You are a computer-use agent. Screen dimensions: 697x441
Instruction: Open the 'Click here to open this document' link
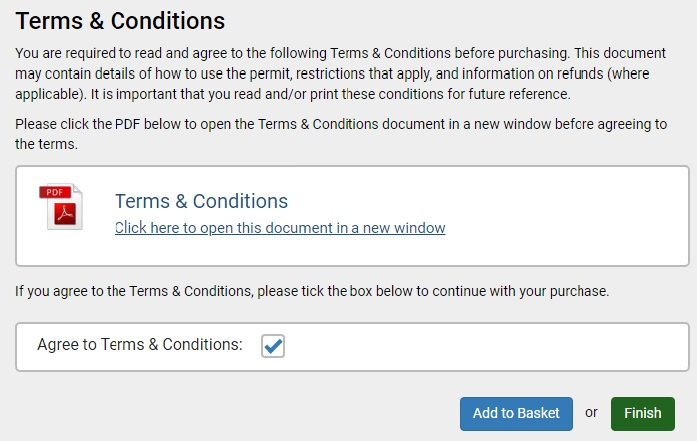[279, 228]
